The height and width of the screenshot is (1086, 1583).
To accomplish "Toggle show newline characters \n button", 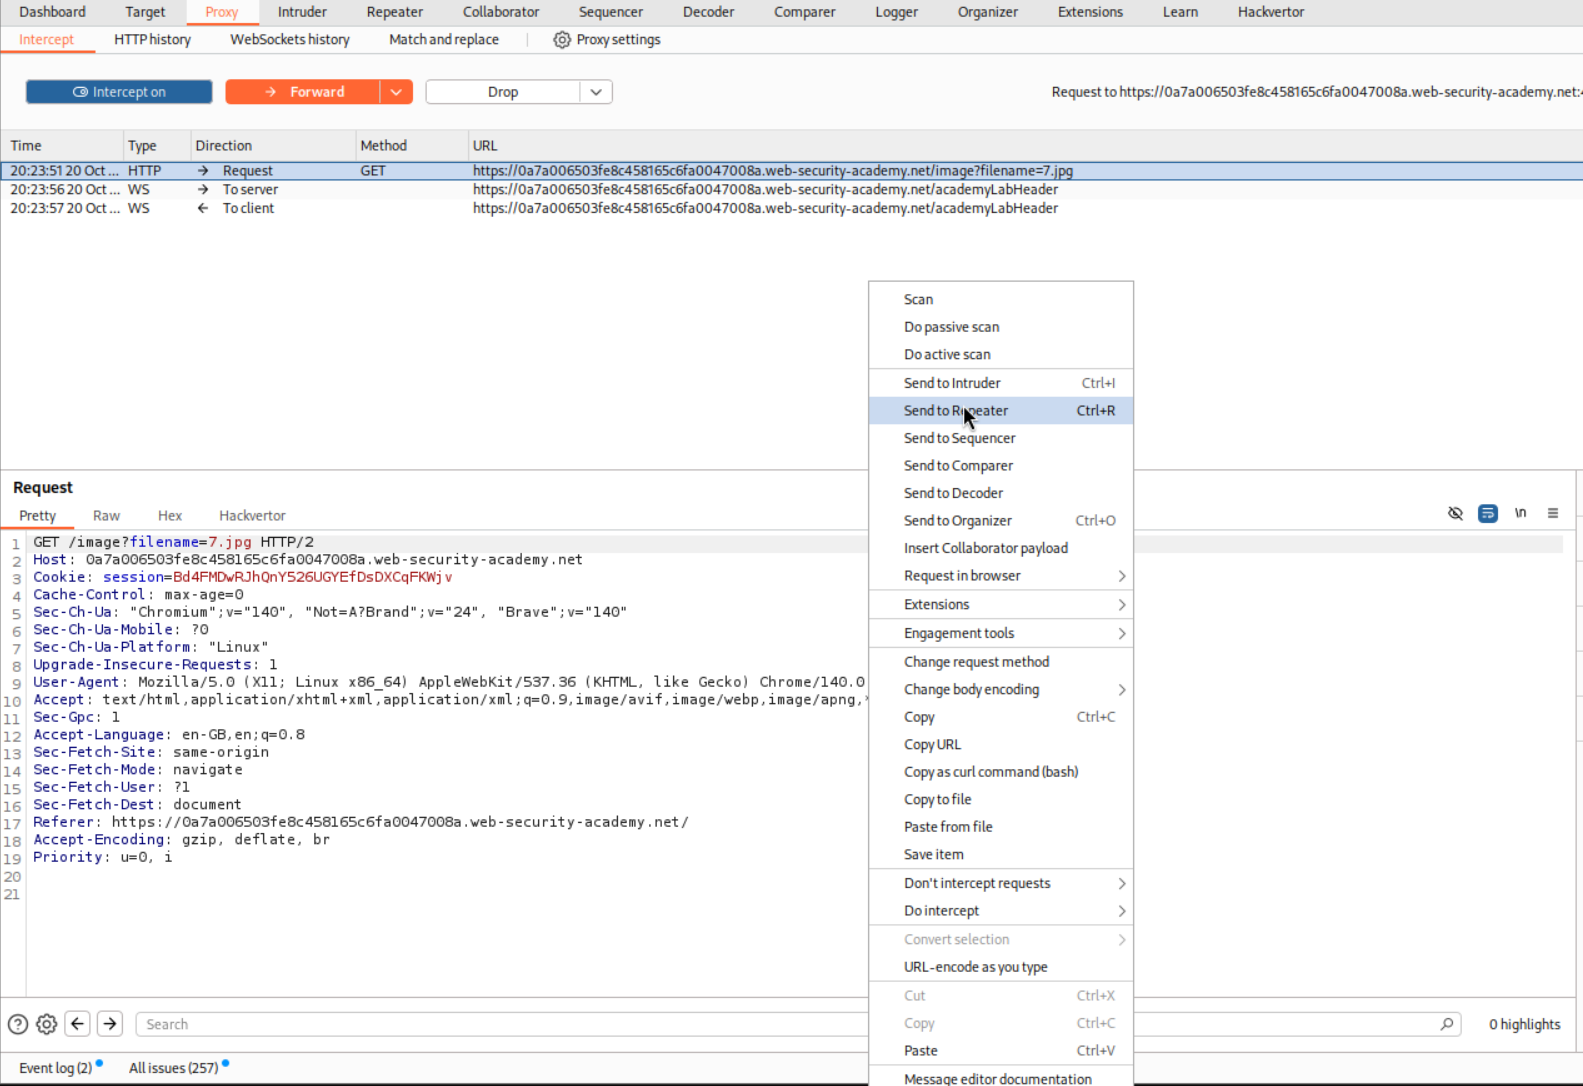I will [1520, 513].
